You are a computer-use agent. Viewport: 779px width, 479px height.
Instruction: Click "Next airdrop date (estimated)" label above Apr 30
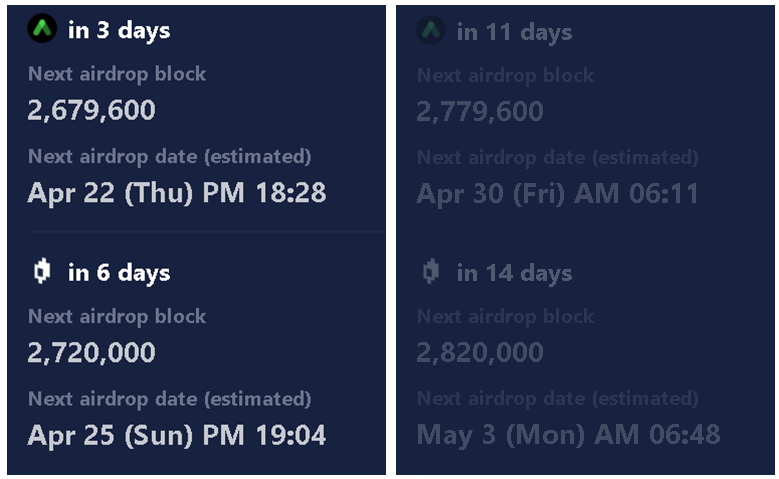pos(557,157)
